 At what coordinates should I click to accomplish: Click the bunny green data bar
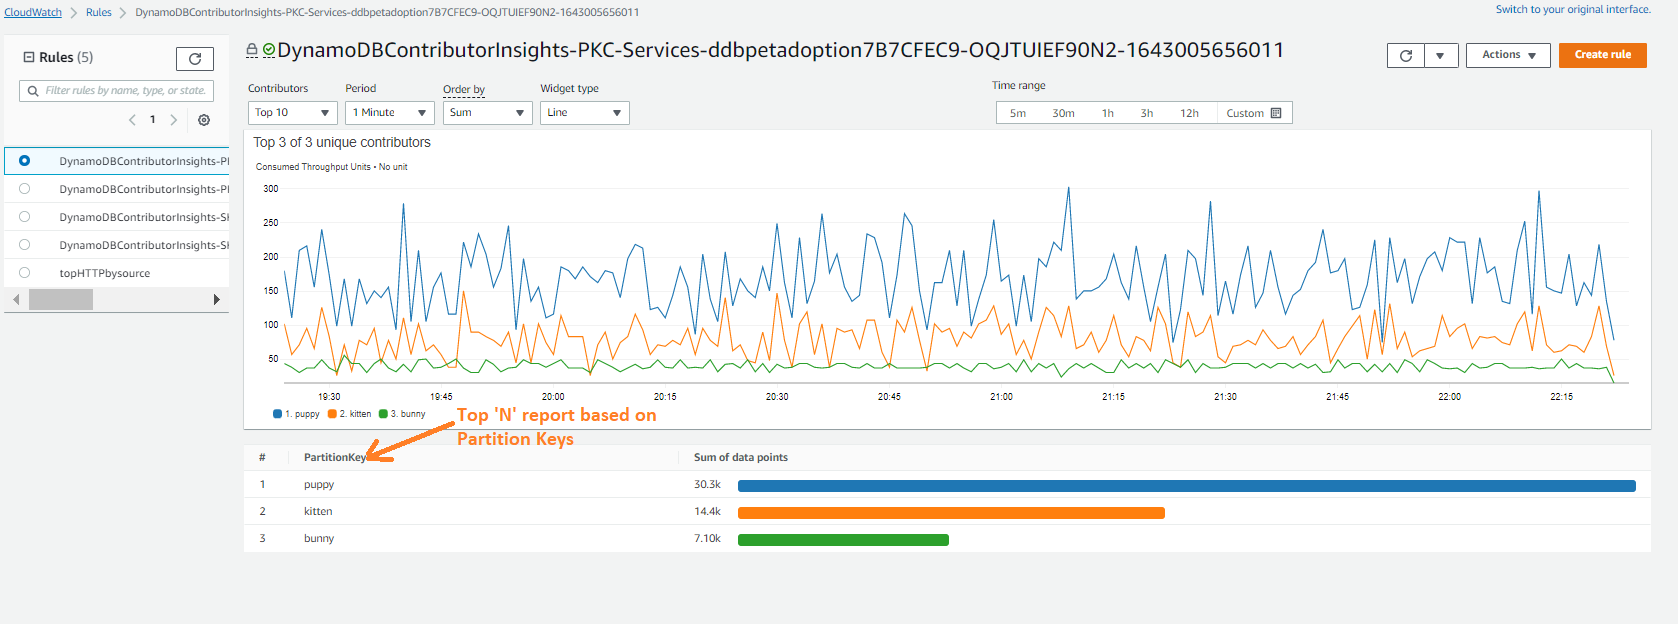843,540
